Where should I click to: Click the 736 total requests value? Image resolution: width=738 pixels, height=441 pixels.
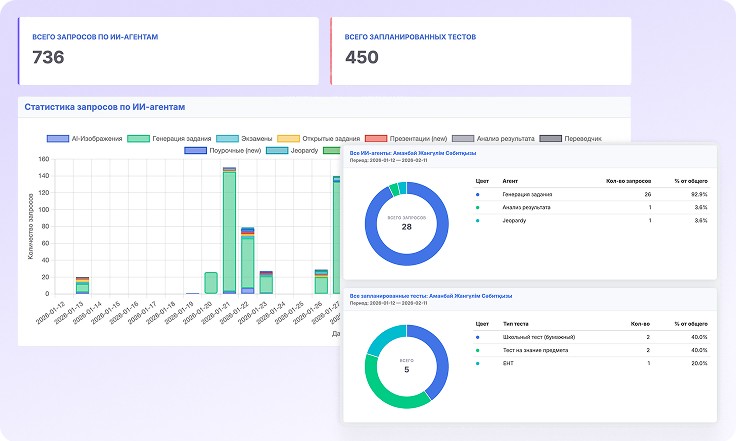[48, 57]
